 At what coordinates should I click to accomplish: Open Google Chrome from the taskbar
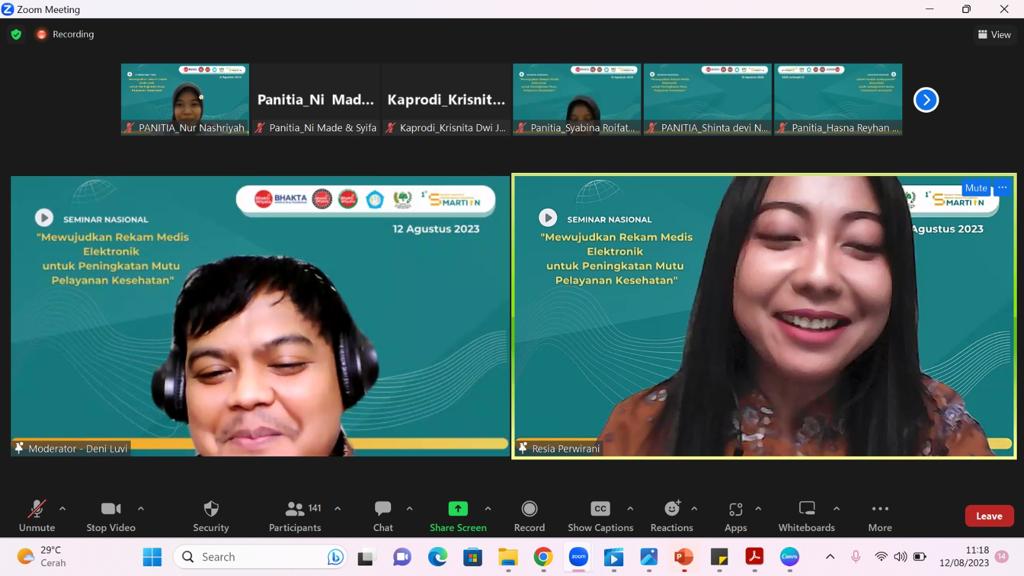(543, 557)
